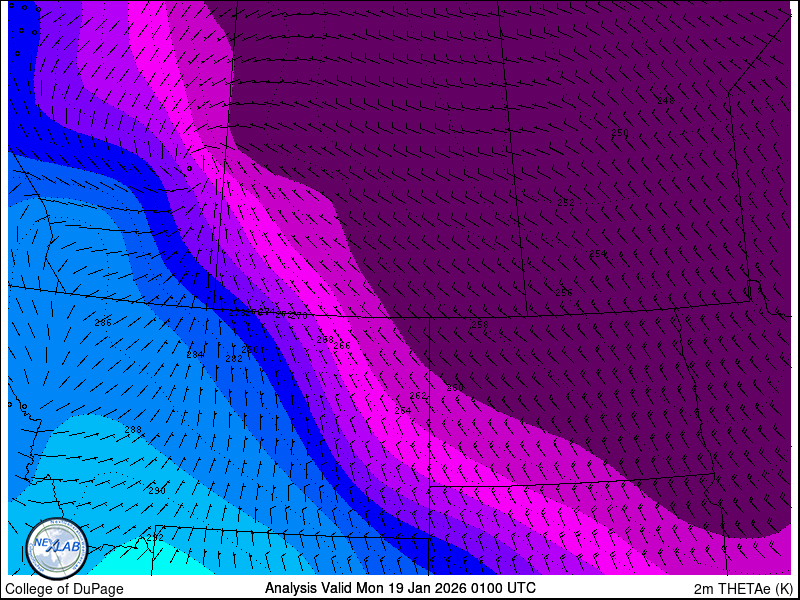Screen dimensions: 800x600
Task: Click the 292 contour label
Action: (155, 538)
